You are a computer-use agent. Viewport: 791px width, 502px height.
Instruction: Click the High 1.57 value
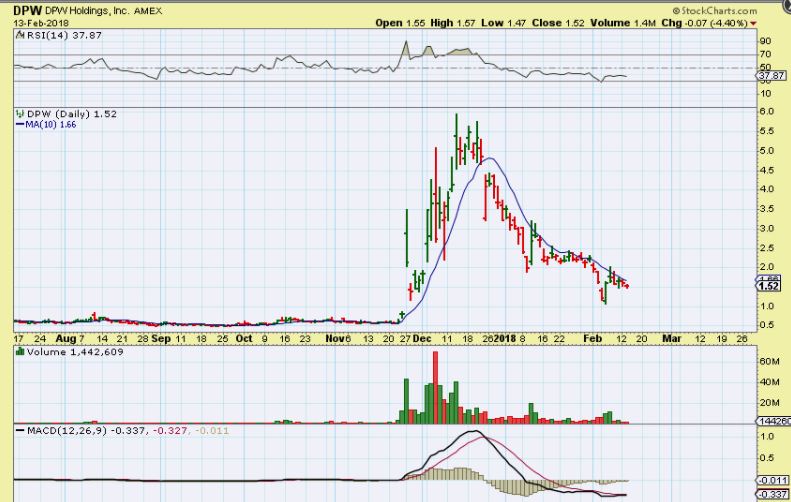tap(453, 23)
